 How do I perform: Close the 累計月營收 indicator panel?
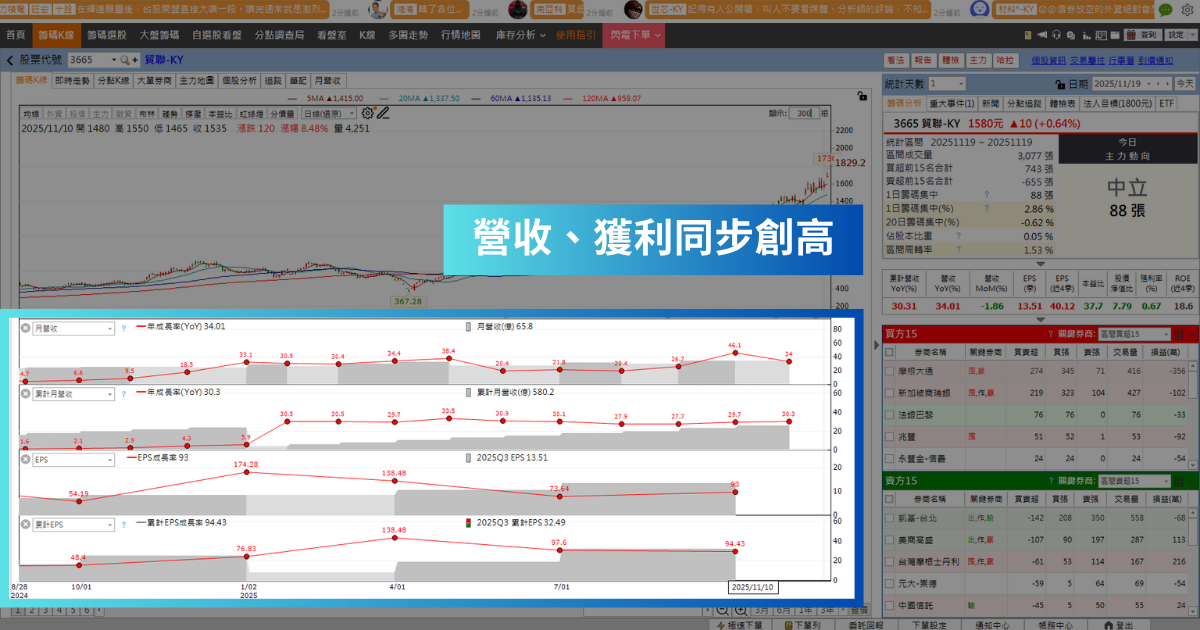26,393
